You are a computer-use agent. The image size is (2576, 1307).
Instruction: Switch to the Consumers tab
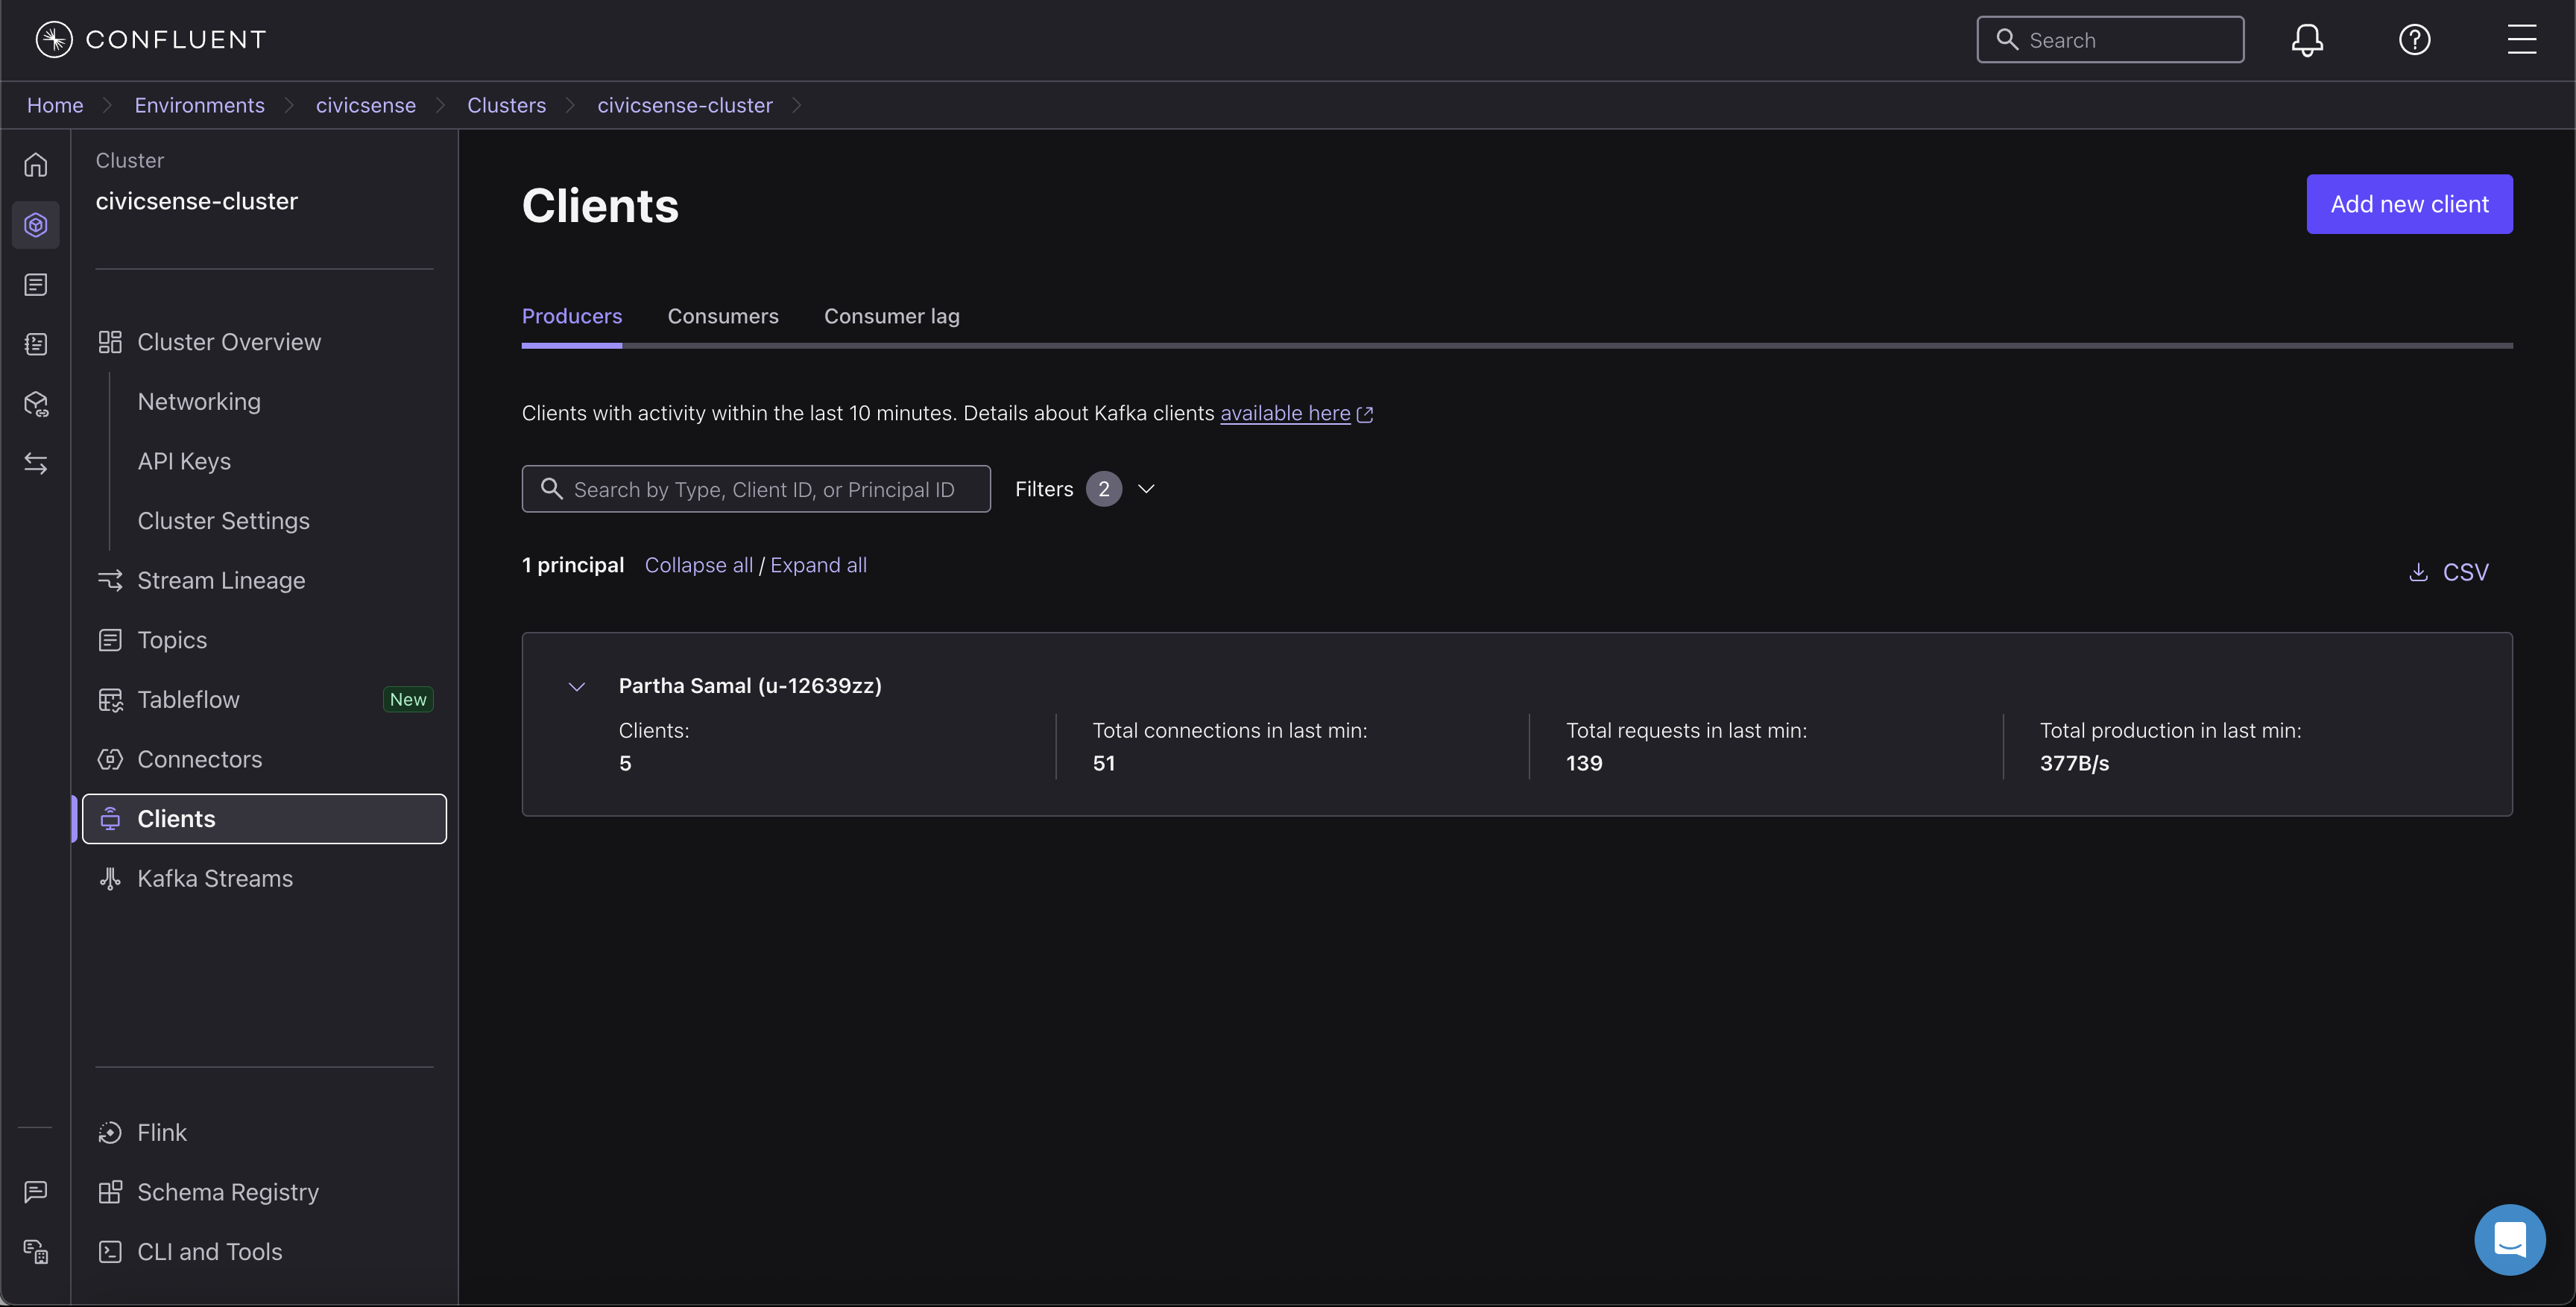coord(722,316)
